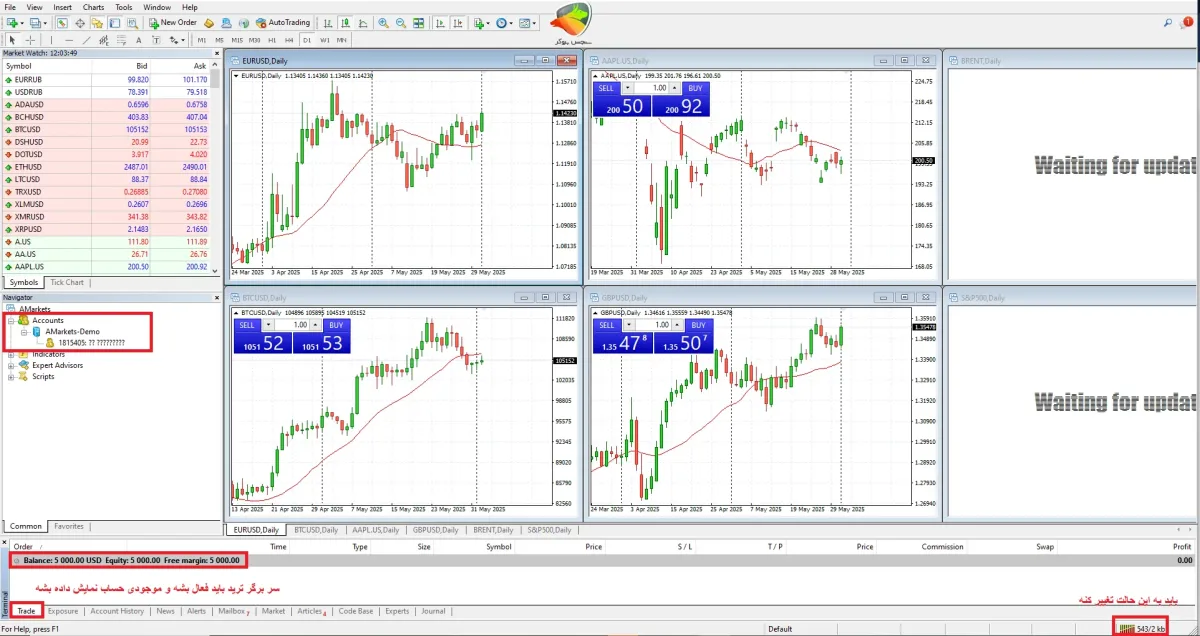
Task: Tile chart windows with the grid icon
Action: click(x=418, y=22)
